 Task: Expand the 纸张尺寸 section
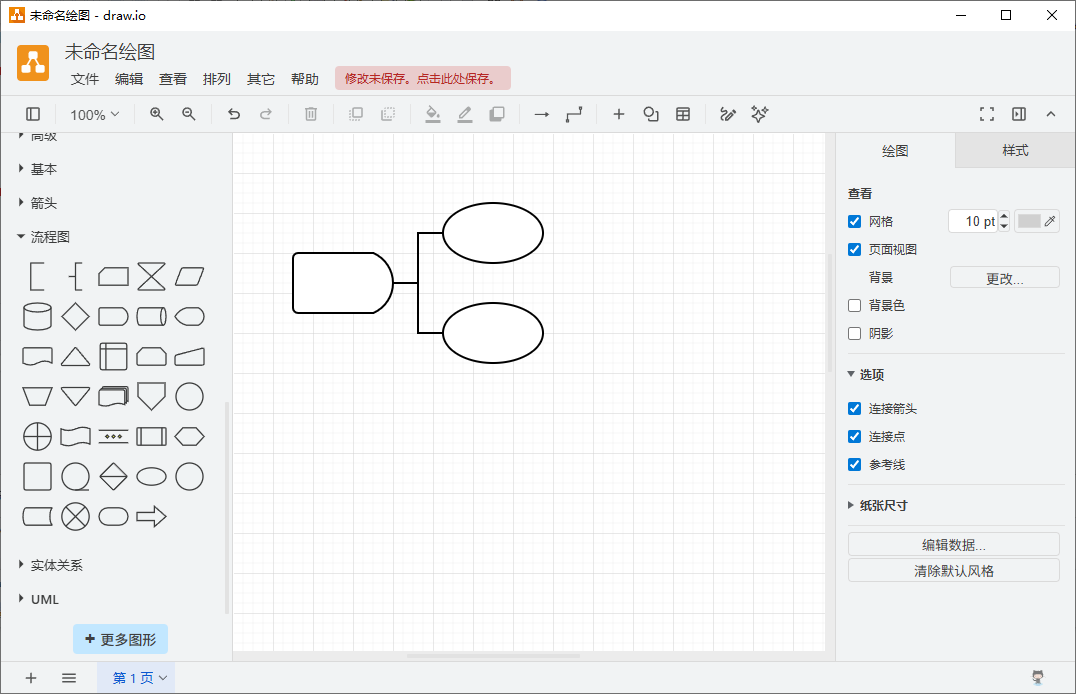coord(878,505)
